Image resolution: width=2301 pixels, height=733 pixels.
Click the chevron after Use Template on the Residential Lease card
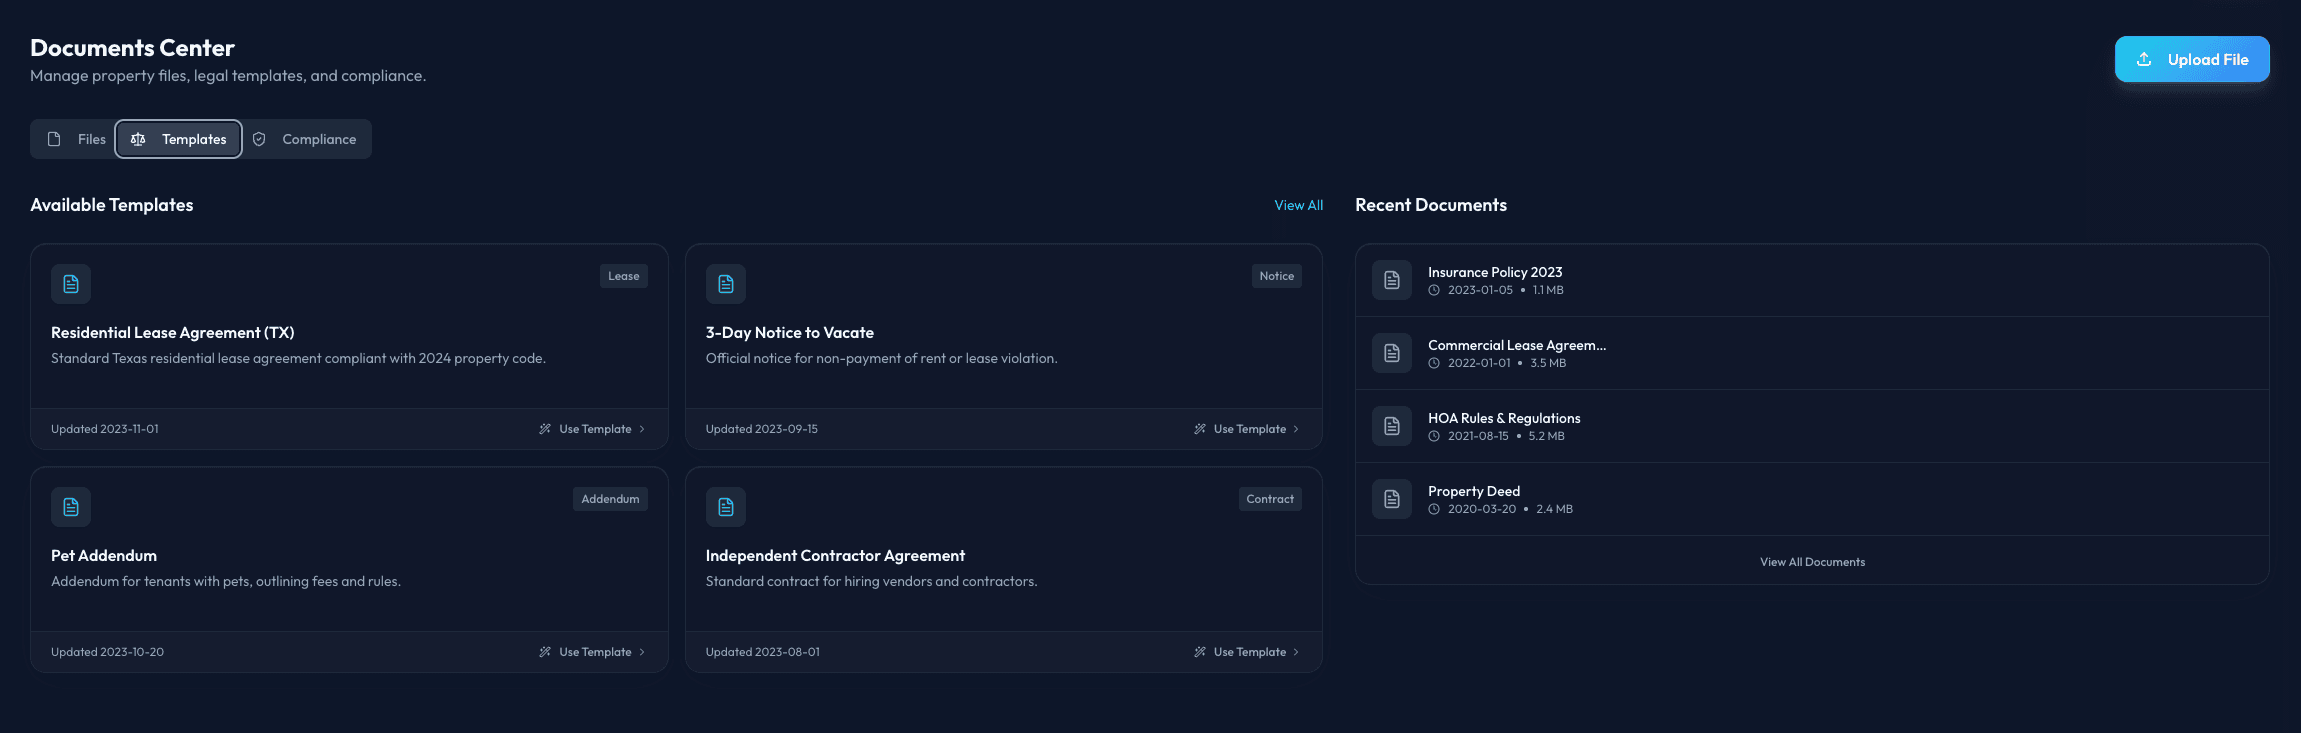tap(642, 429)
